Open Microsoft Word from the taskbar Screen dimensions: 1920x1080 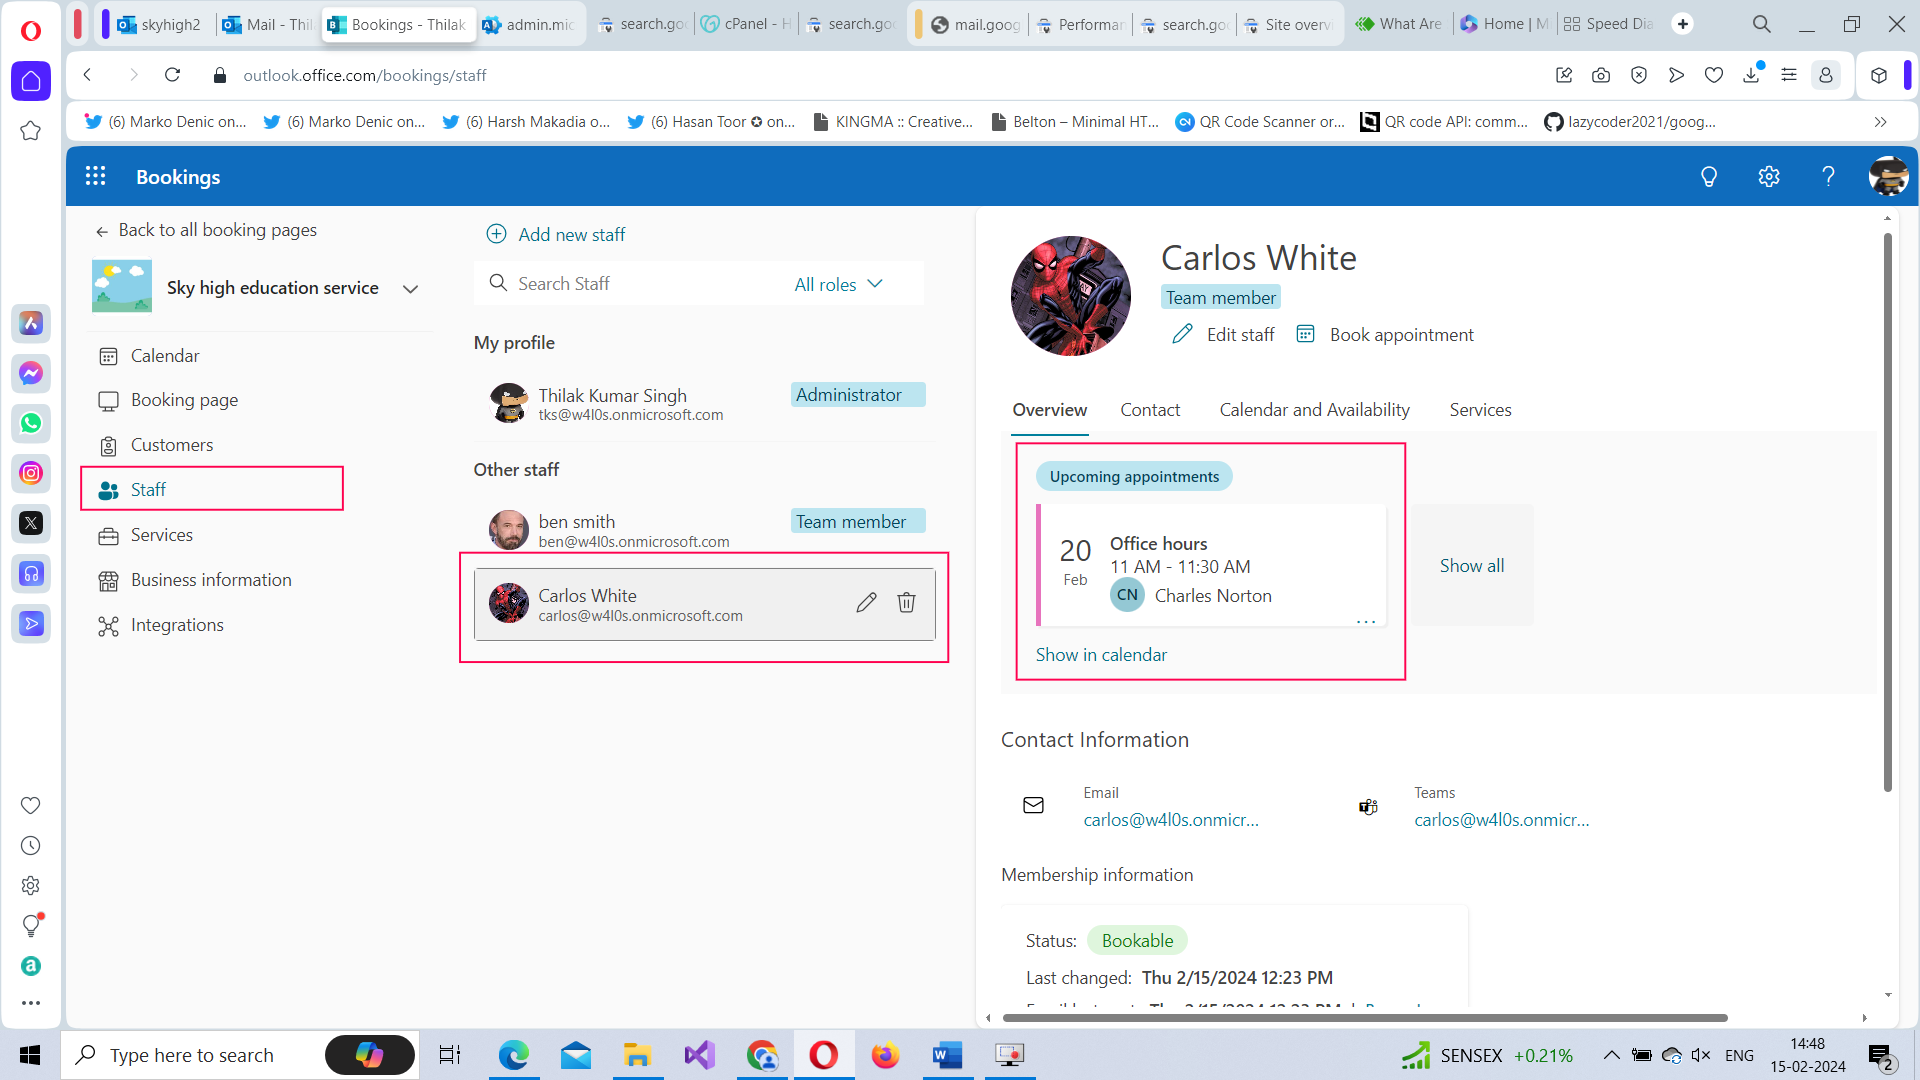pyautogui.click(x=946, y=1054)
